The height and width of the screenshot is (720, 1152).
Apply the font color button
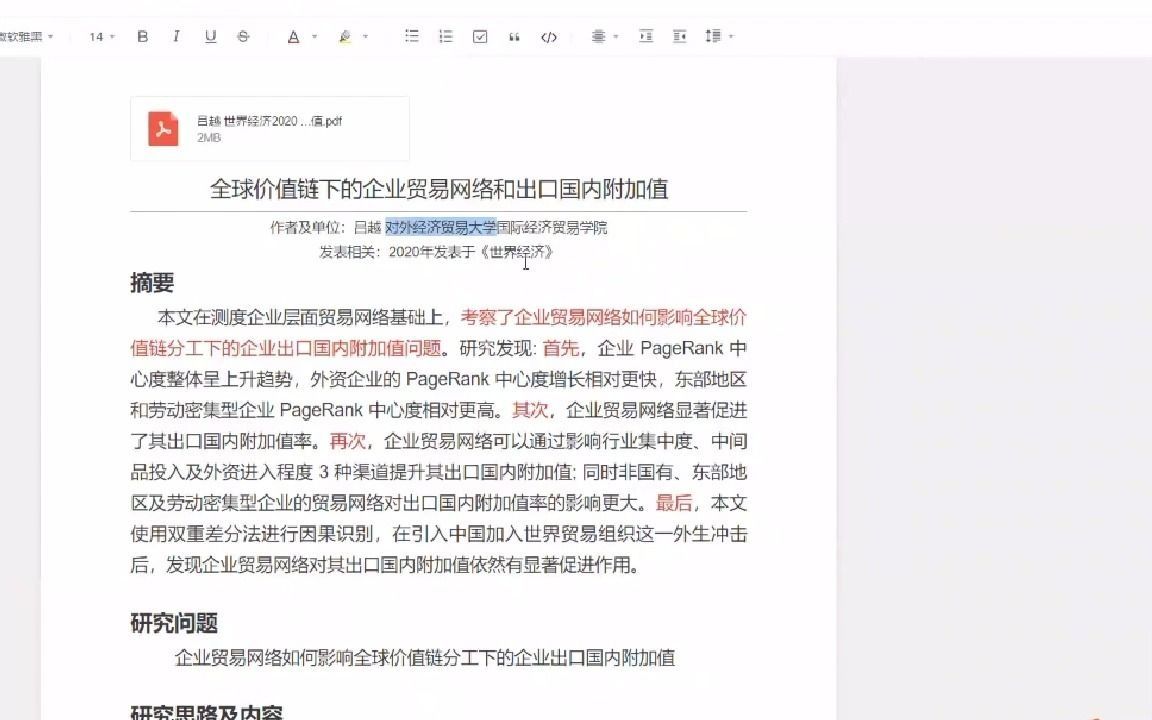point(293,36)
